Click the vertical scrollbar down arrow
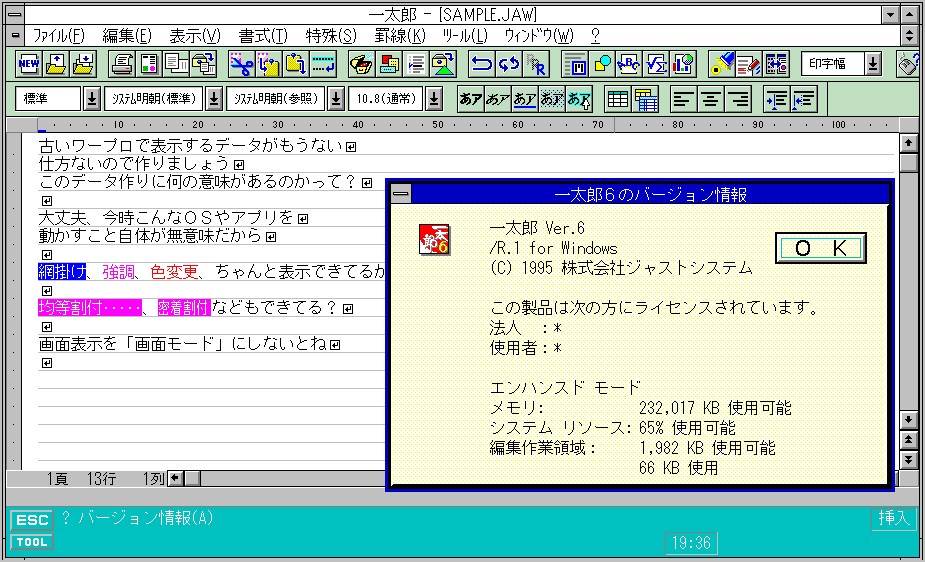Viewport: 925px width, 562px height. [x=908, y=420]
